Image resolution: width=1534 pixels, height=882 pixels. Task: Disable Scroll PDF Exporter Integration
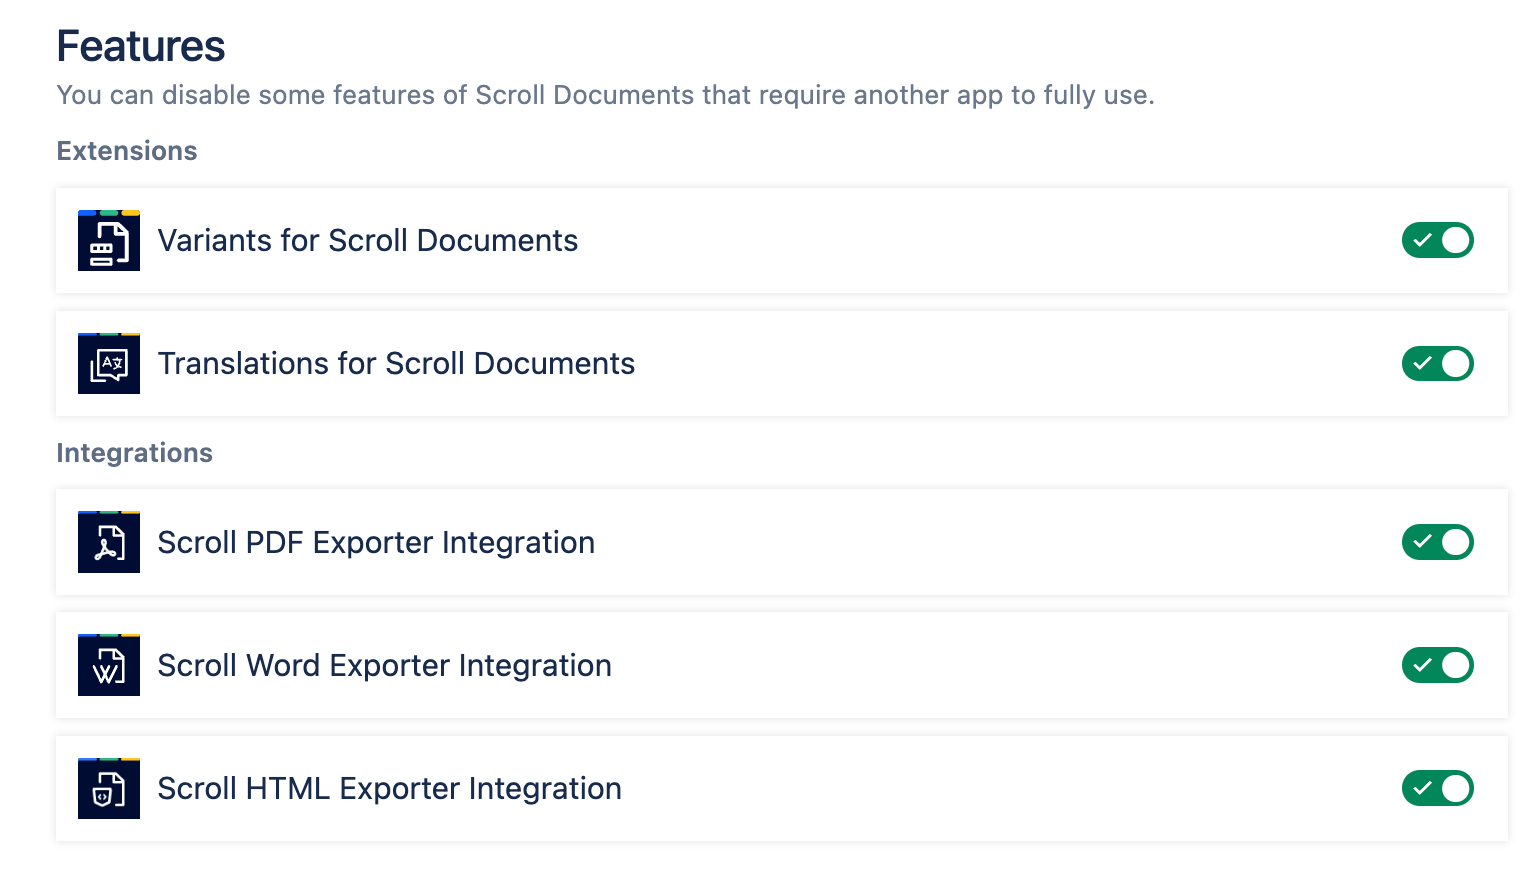click(1438, 542)
